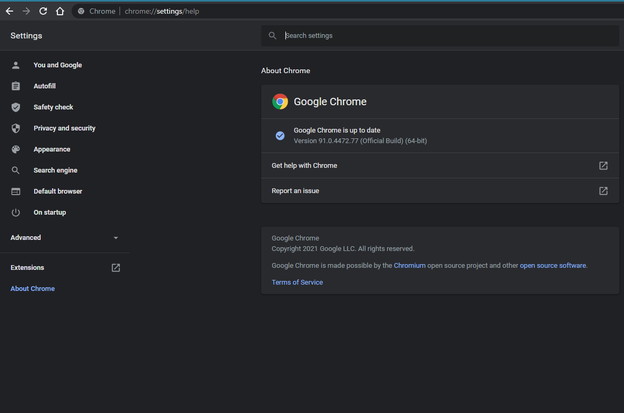The image size is (624, 413).
Task: Click external link icon for Report an issue
Action: pos(603,191)
